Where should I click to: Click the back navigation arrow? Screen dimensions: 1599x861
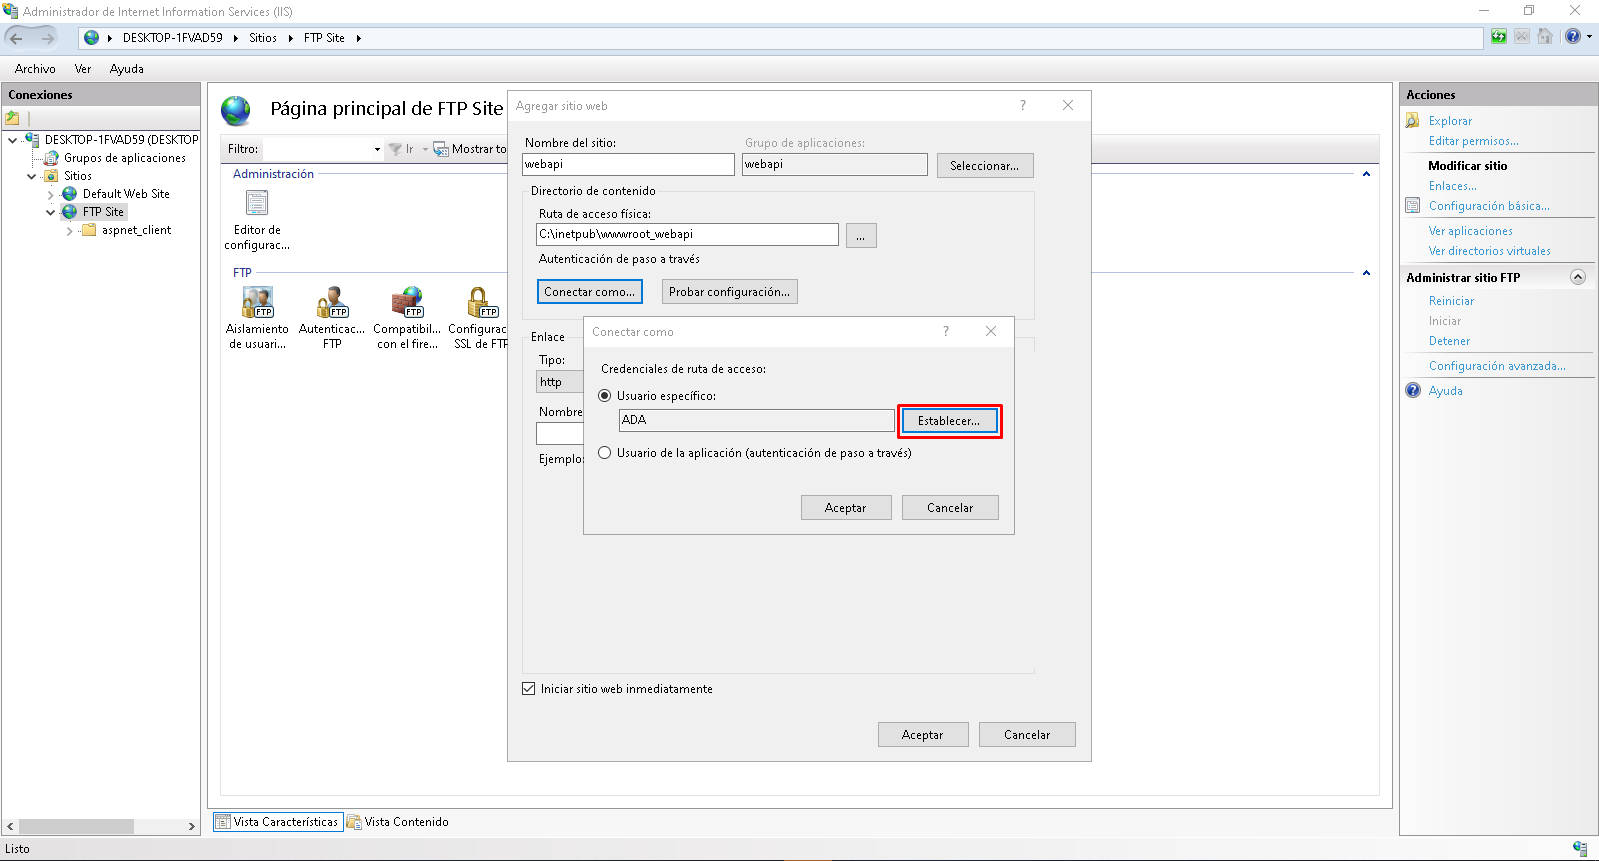tap(16, 38)
